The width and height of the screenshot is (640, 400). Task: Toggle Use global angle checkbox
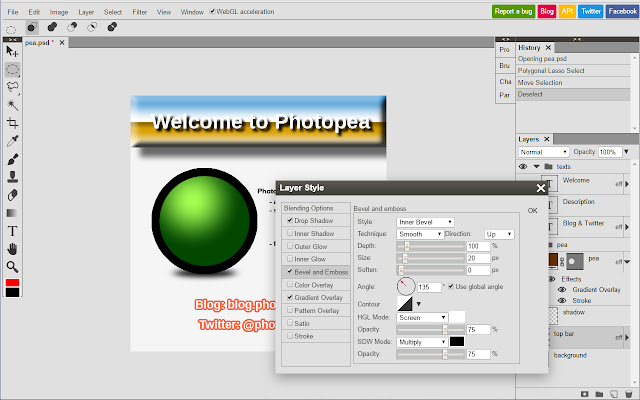451,286
